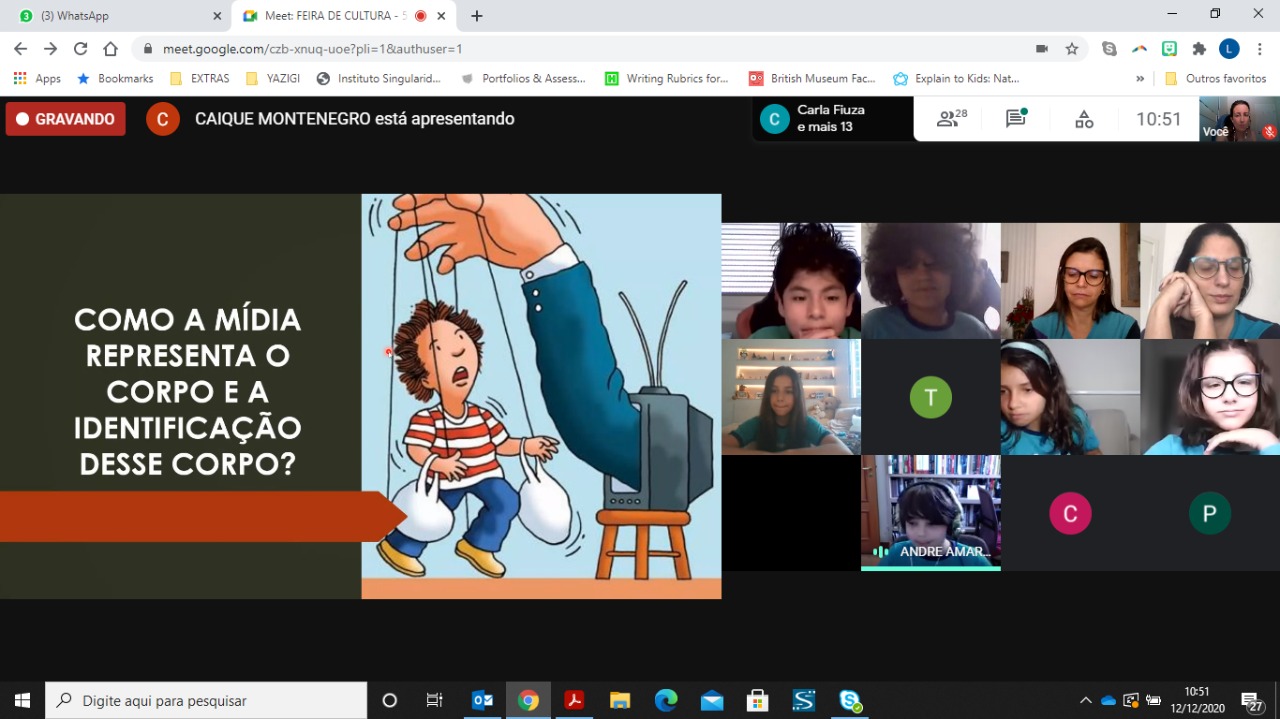Click the camera icon in address bar
1280x719 pixels.
point(1042,48)
